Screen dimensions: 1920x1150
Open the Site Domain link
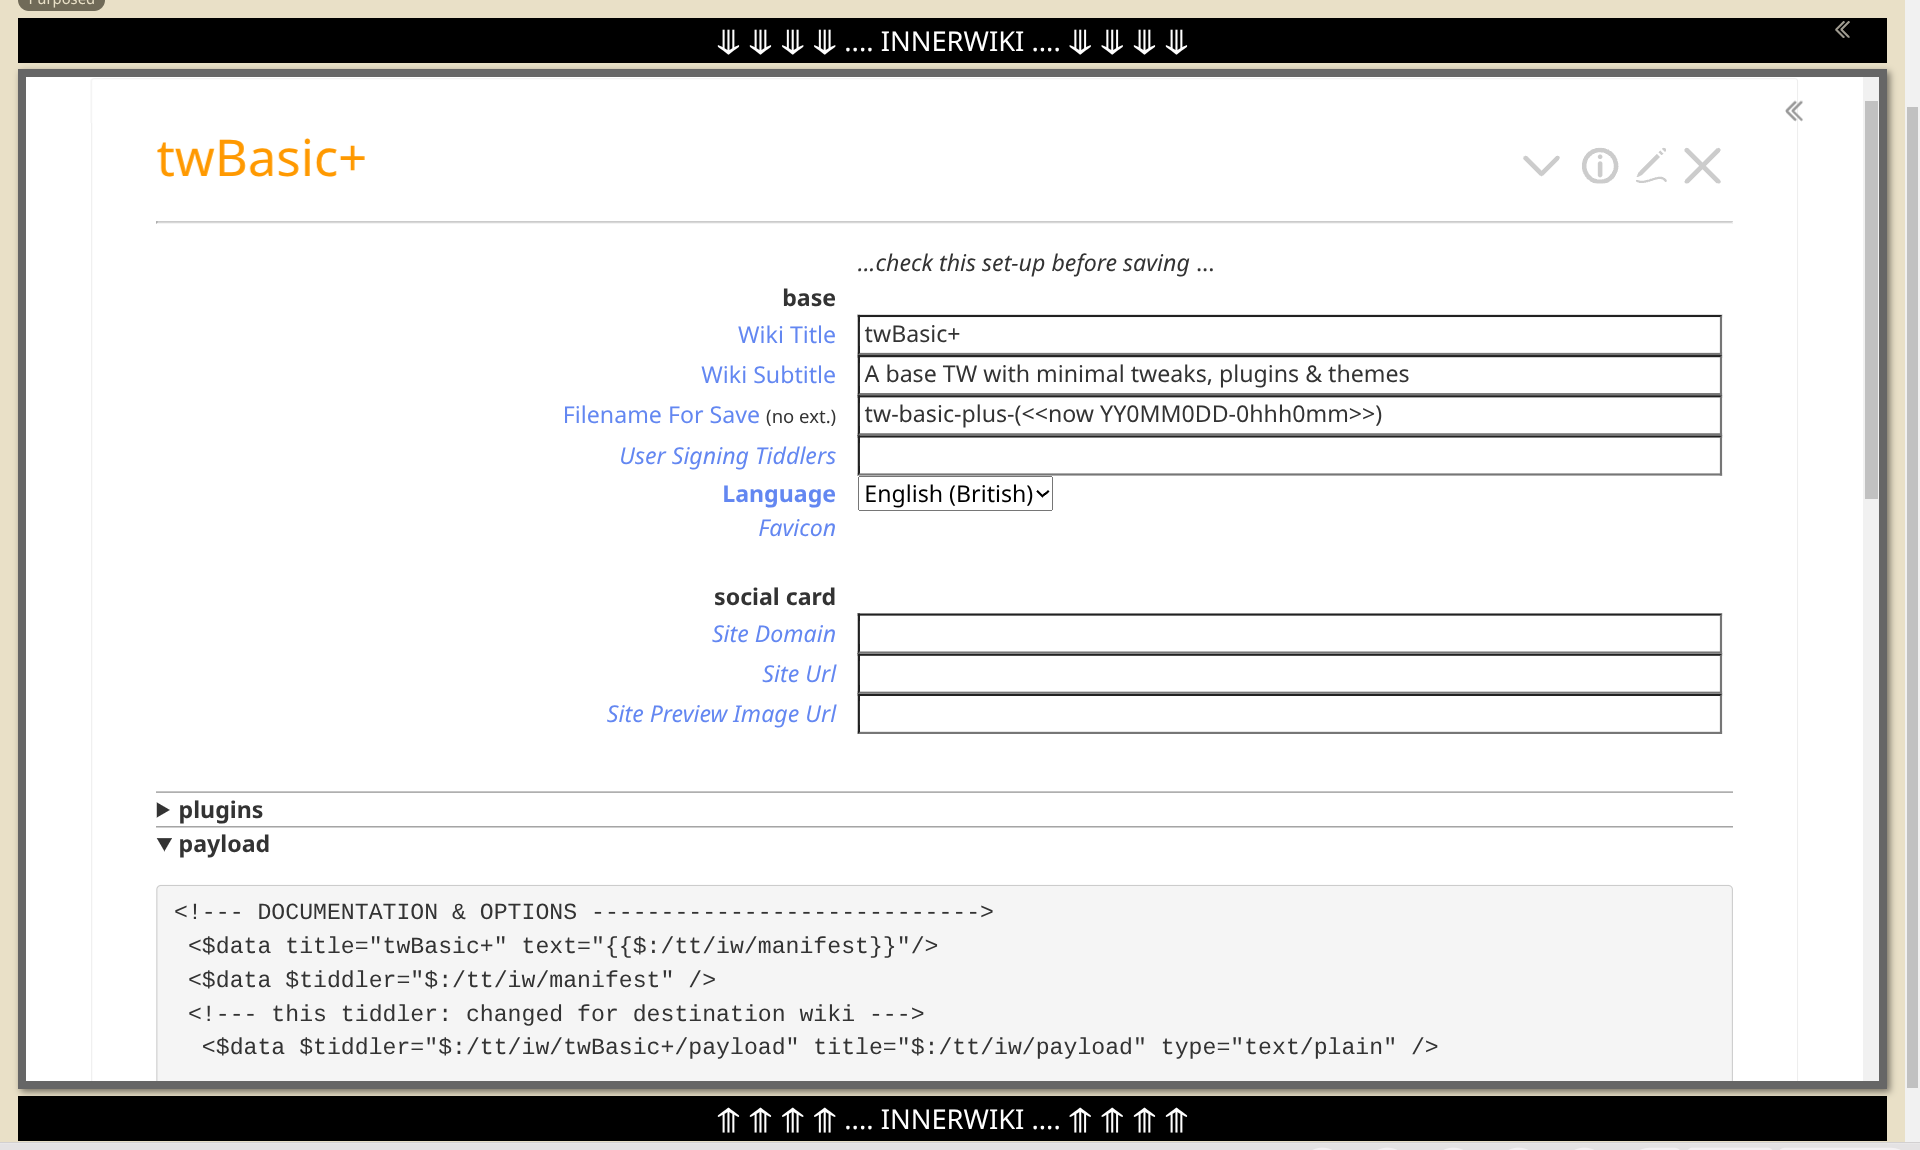coord(773,634)
